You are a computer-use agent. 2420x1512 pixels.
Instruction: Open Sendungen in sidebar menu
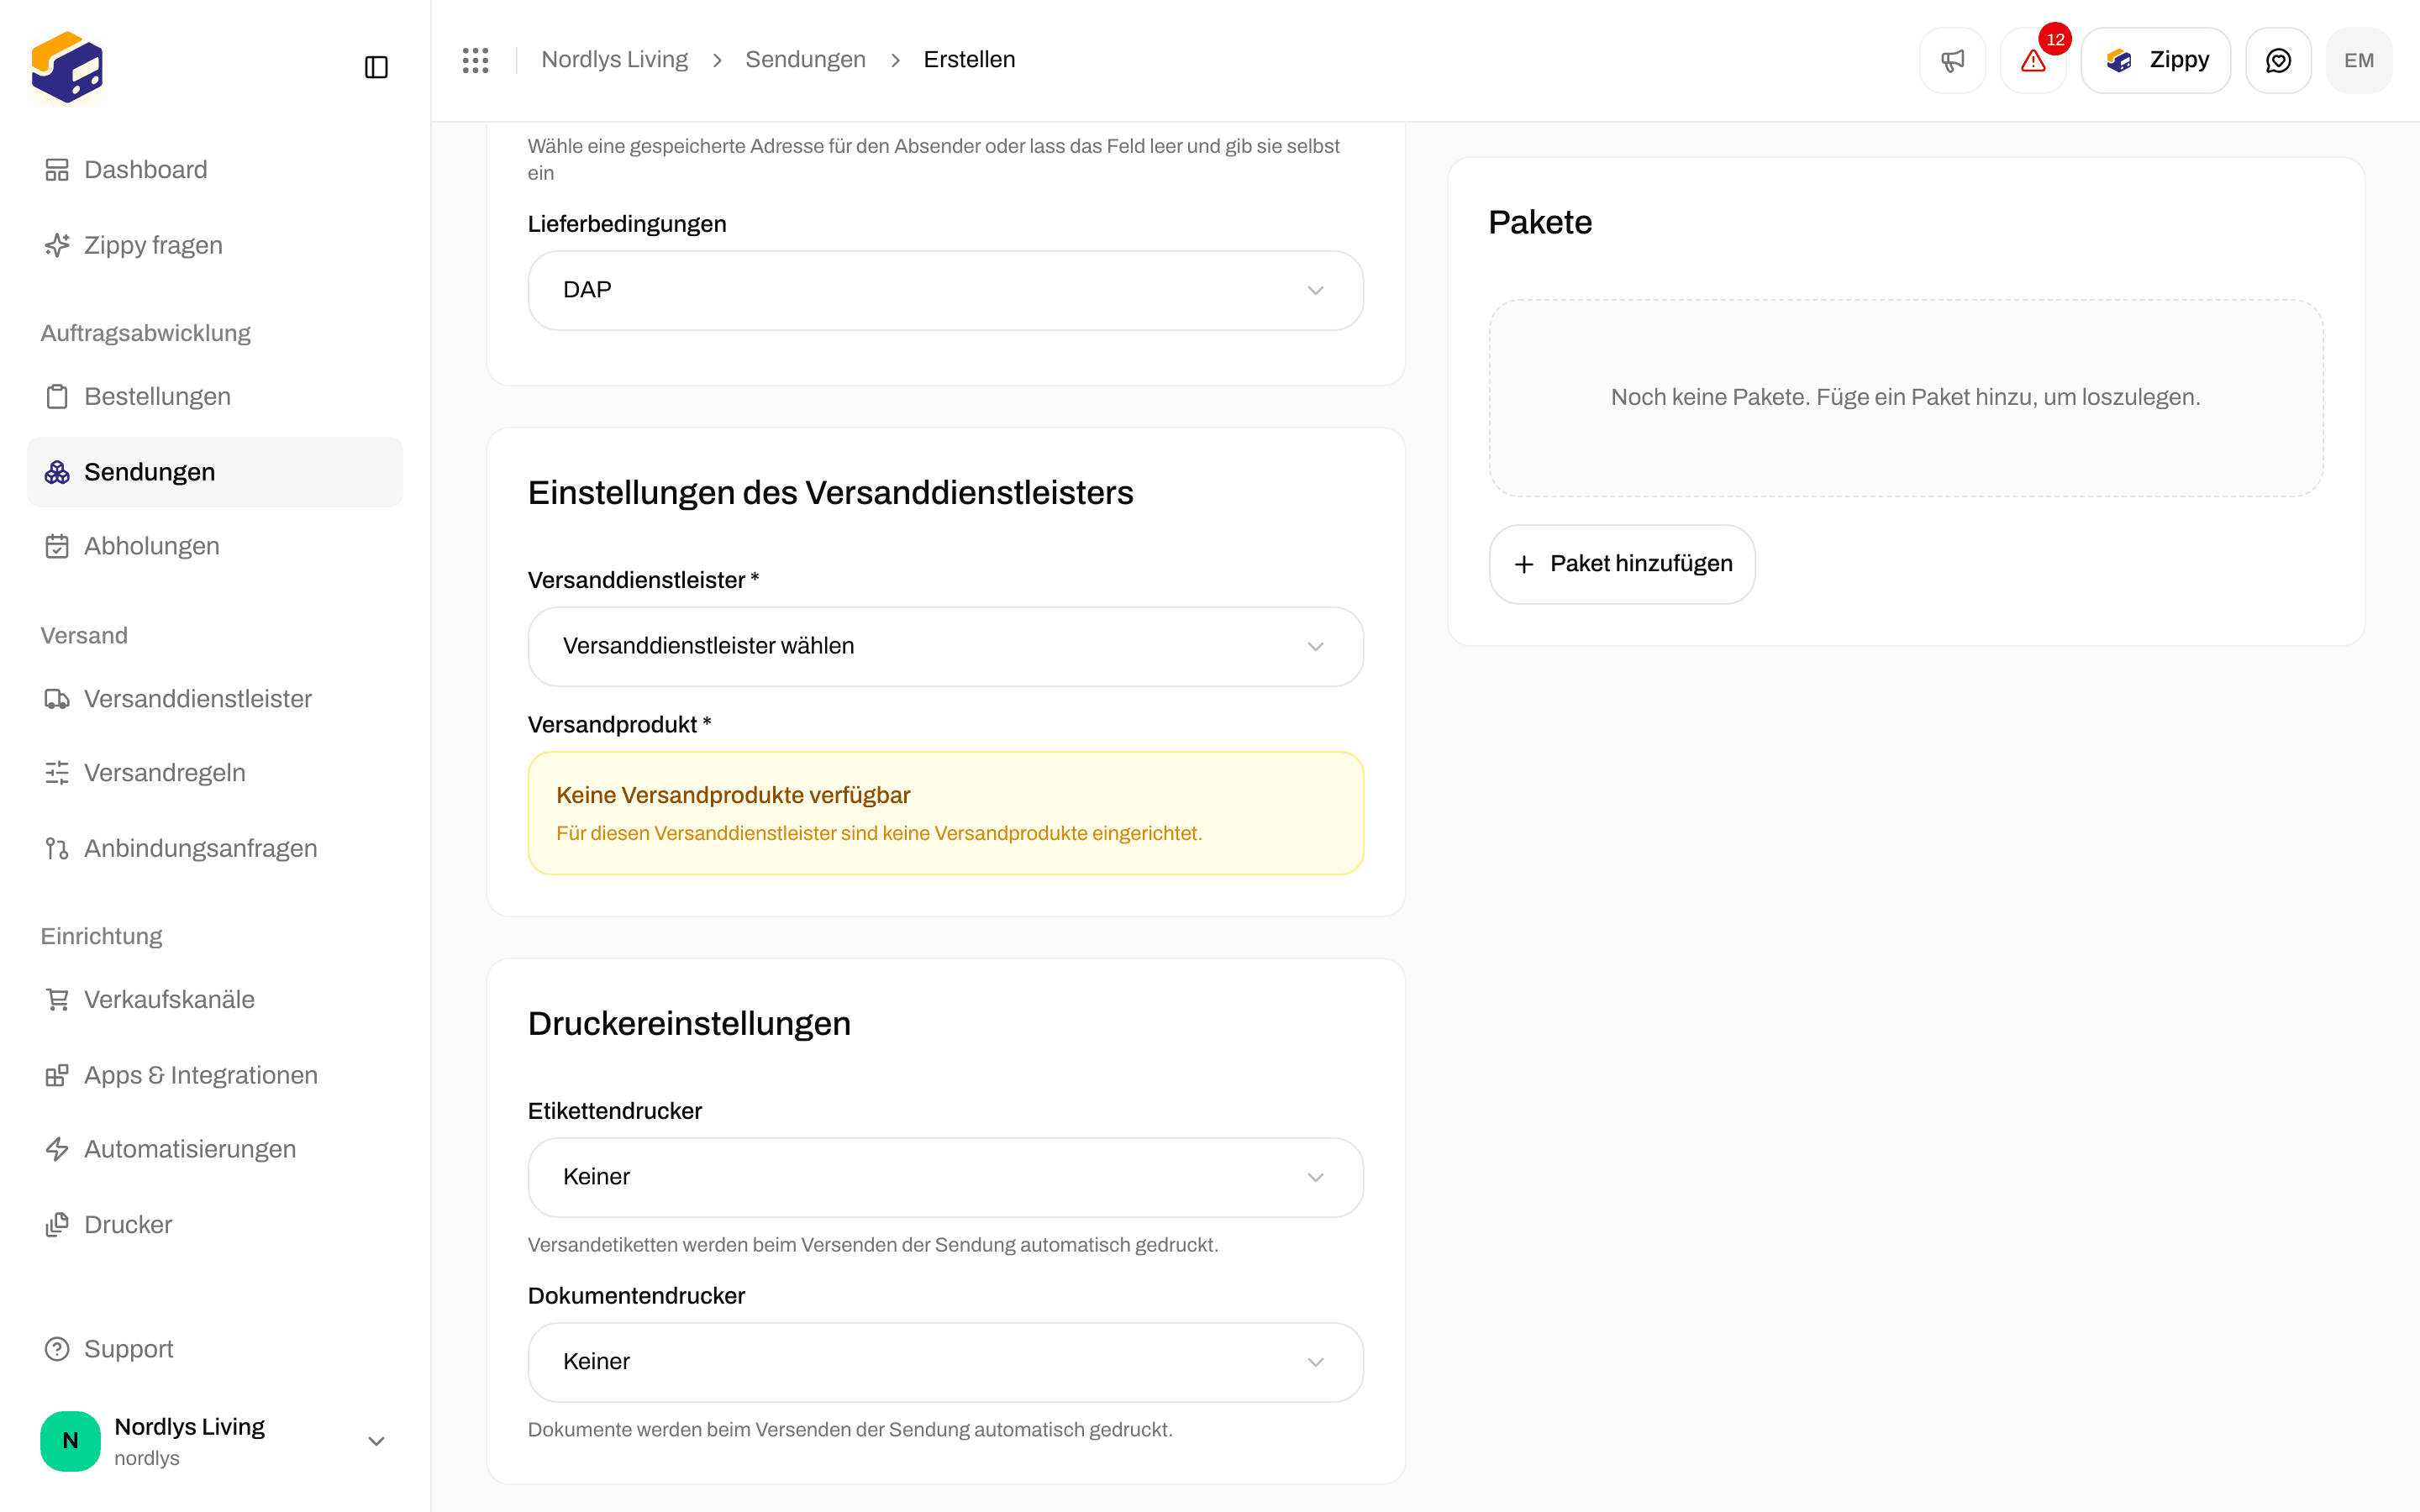[214, 472]
